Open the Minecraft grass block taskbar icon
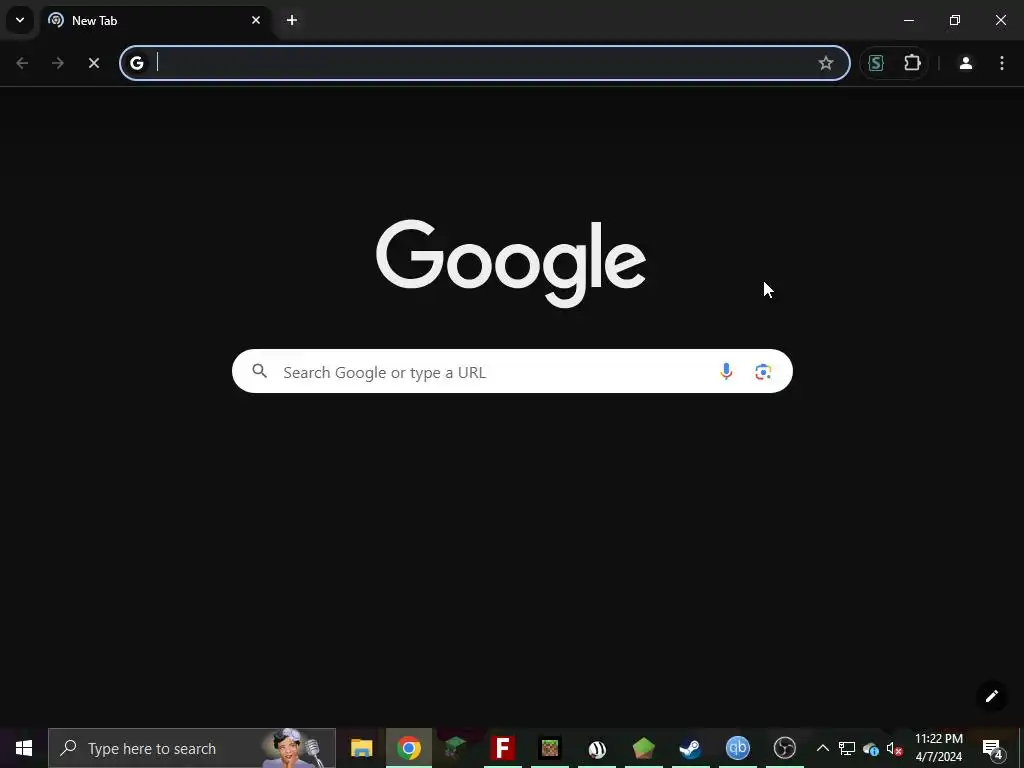Screen dimensions: 1024x768 click(550, 748)
